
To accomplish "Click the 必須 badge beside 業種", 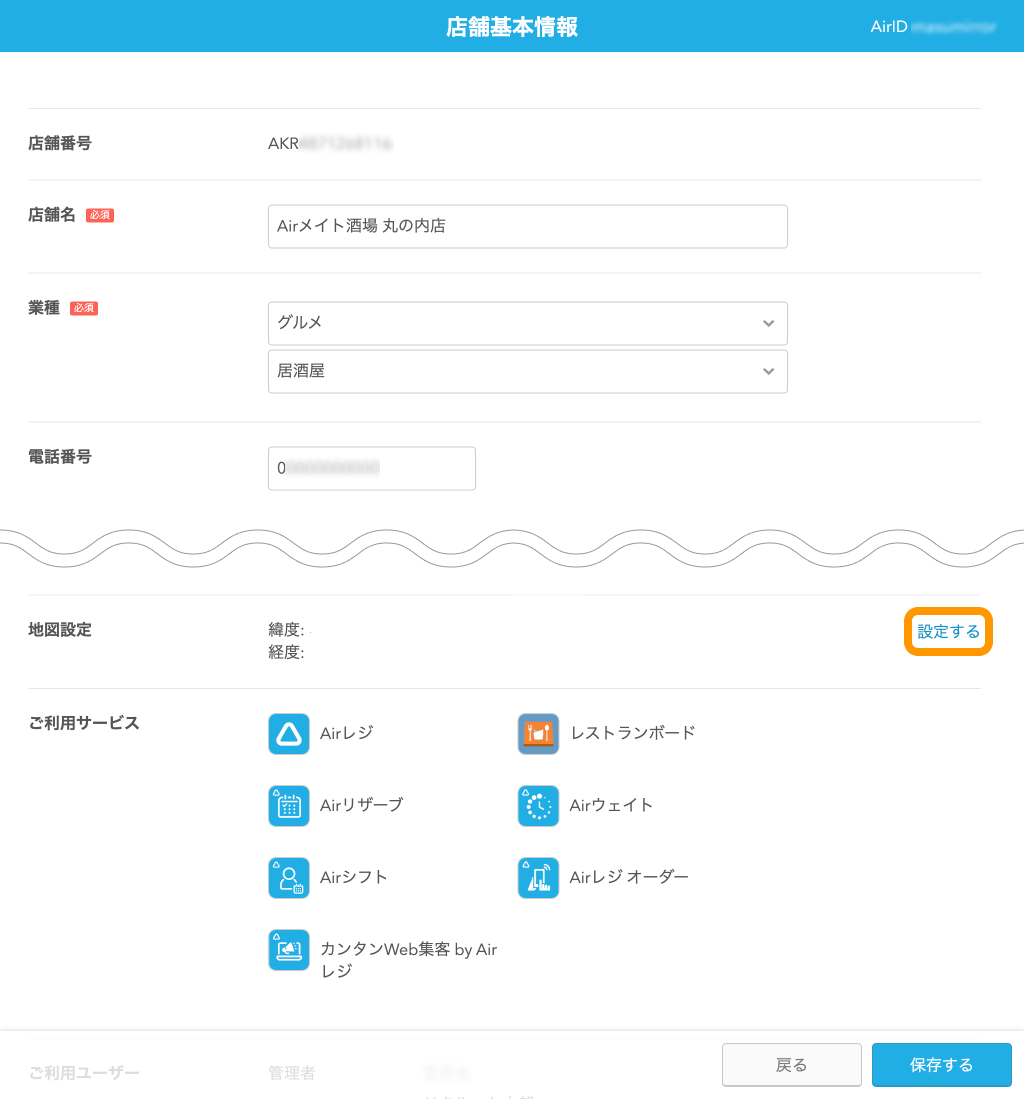I will tap(84, 308).
